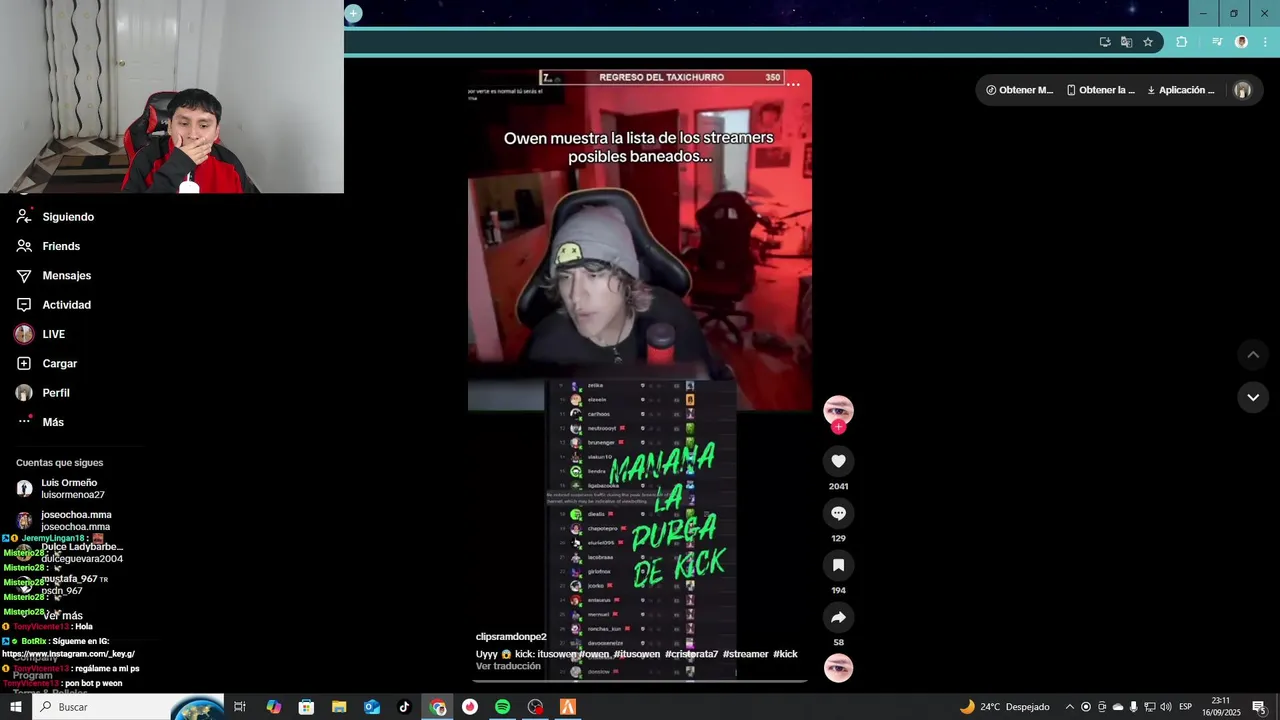Save video with bookmark icon
The height and width of the screenshot is (720, 1280).
coord(838,565)
